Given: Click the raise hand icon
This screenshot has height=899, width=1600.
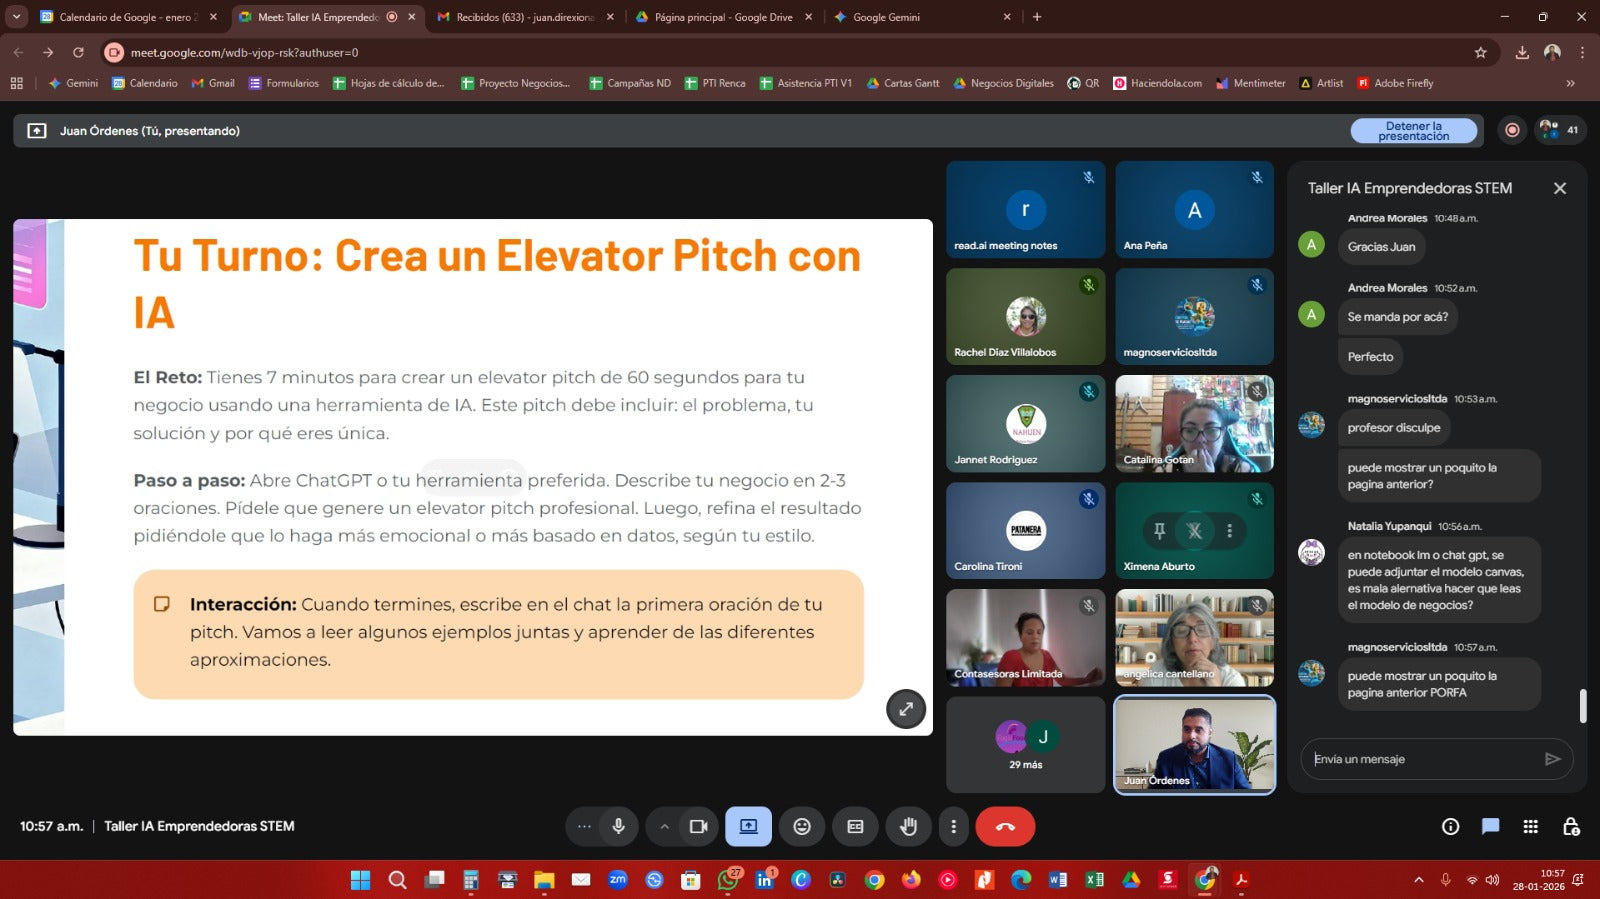Looking at the screenshot, I should click(x=908, y=826).
